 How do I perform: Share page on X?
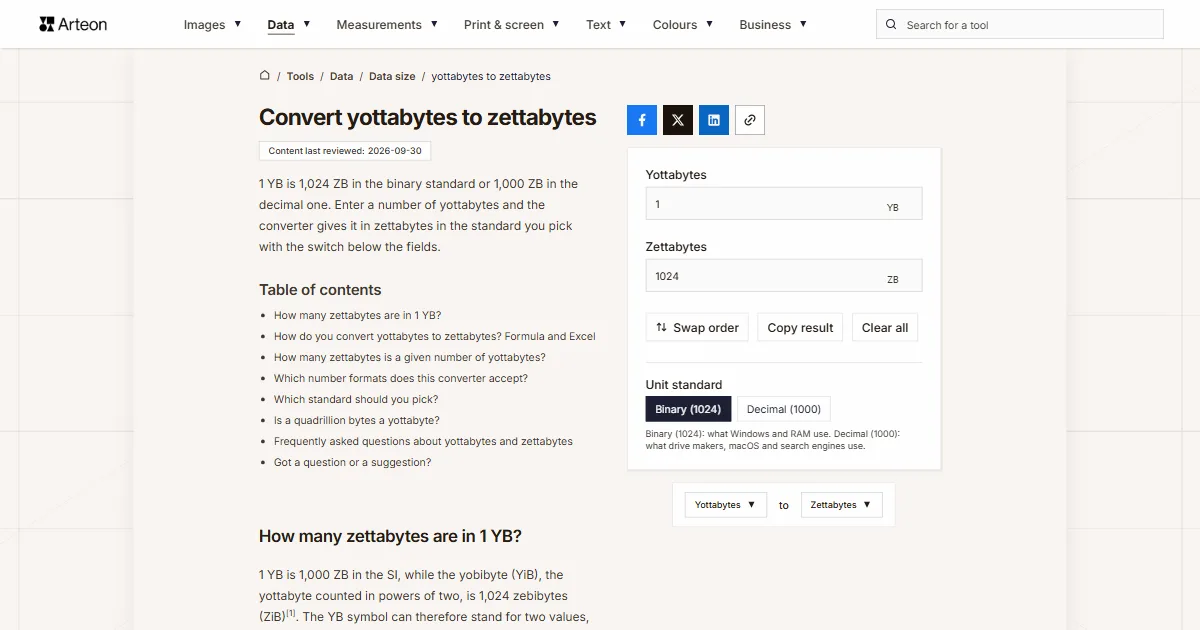pos(678,120)
